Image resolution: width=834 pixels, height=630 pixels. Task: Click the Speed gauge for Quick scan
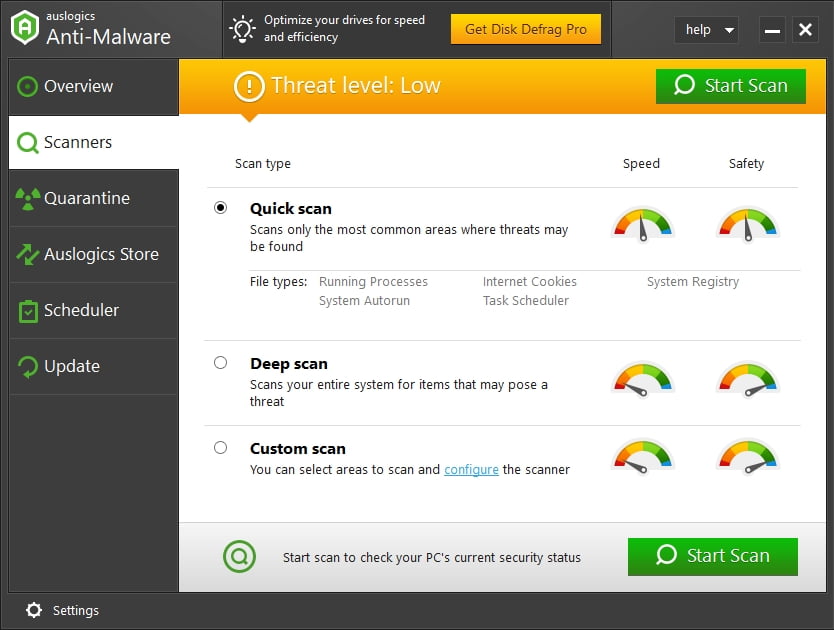point(643,225)
